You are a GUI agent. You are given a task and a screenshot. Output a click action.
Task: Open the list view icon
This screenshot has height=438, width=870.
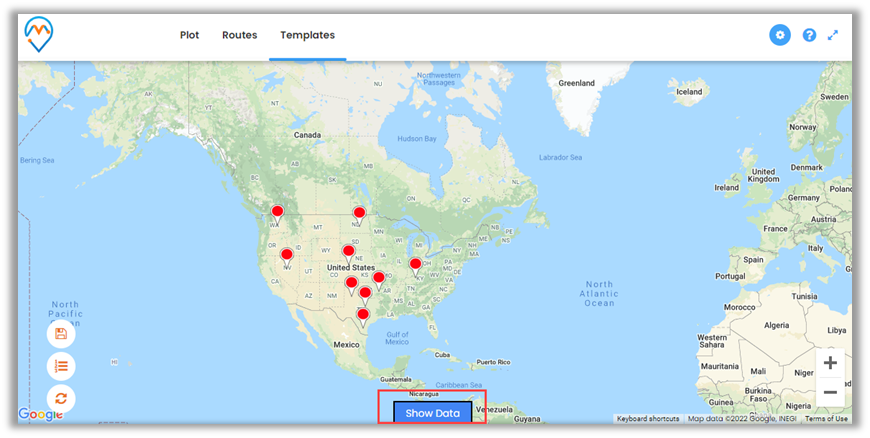(61, 366)
